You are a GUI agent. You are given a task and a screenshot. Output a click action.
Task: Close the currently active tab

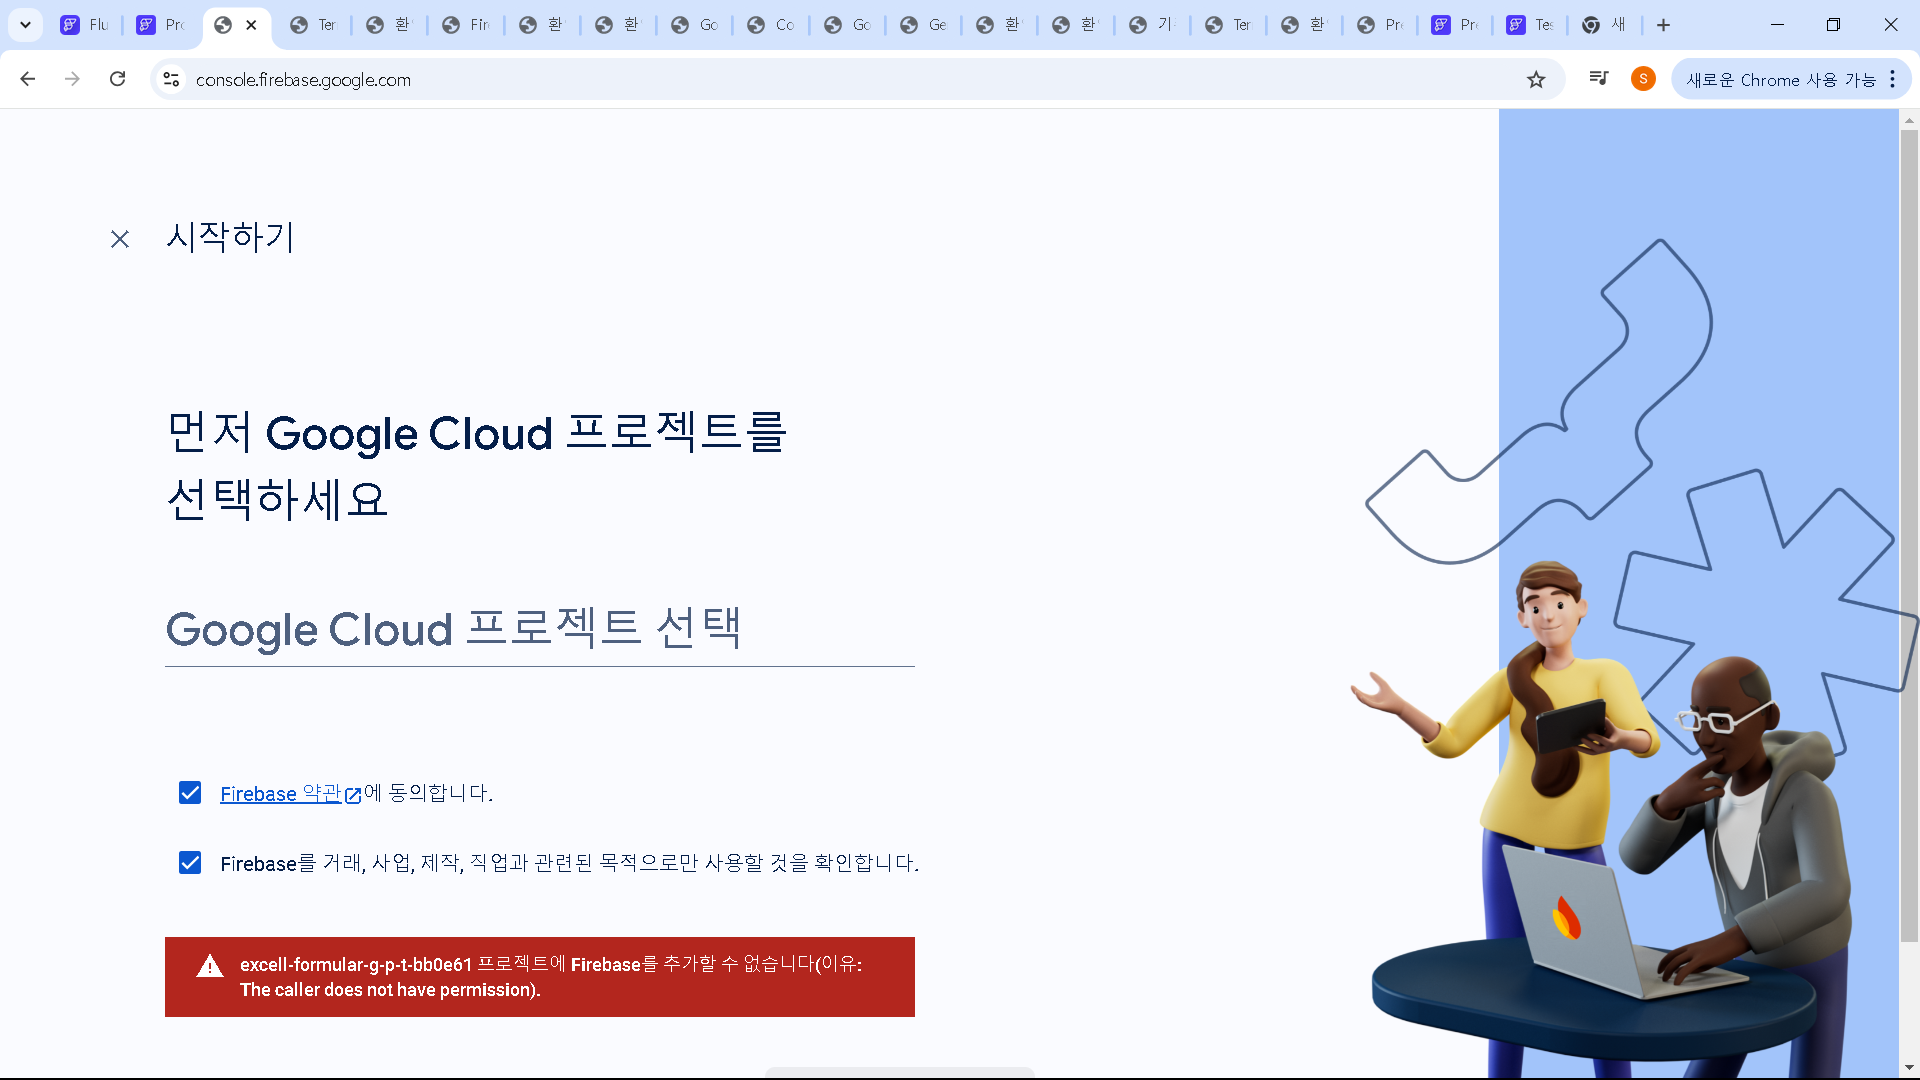click(251, 25)
